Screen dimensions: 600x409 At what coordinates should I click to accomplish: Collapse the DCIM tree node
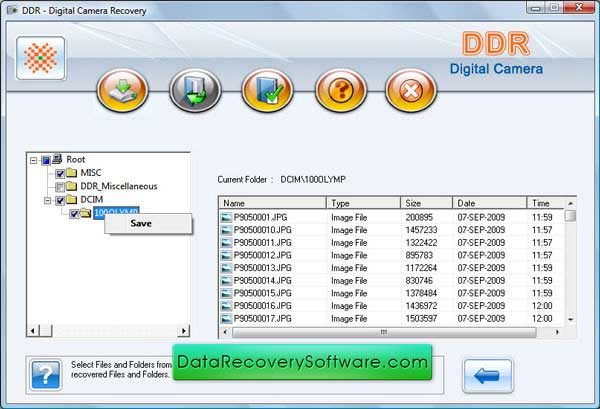48,200
